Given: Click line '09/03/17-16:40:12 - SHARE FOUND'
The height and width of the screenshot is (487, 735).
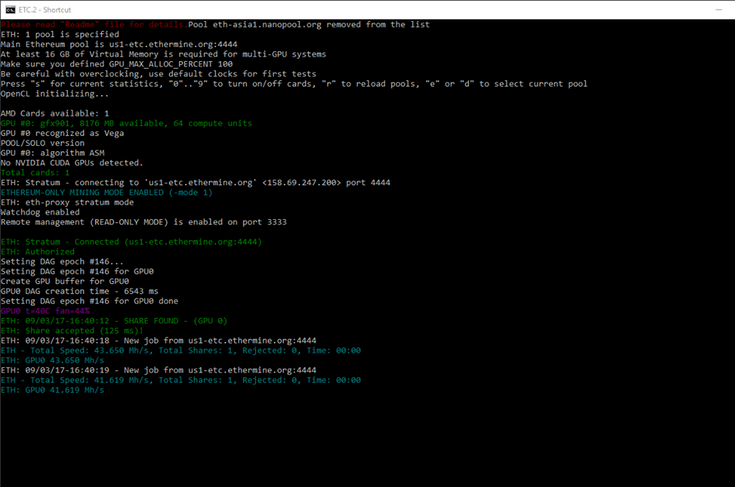Looking at the screenshot, I should click(114, 321).
